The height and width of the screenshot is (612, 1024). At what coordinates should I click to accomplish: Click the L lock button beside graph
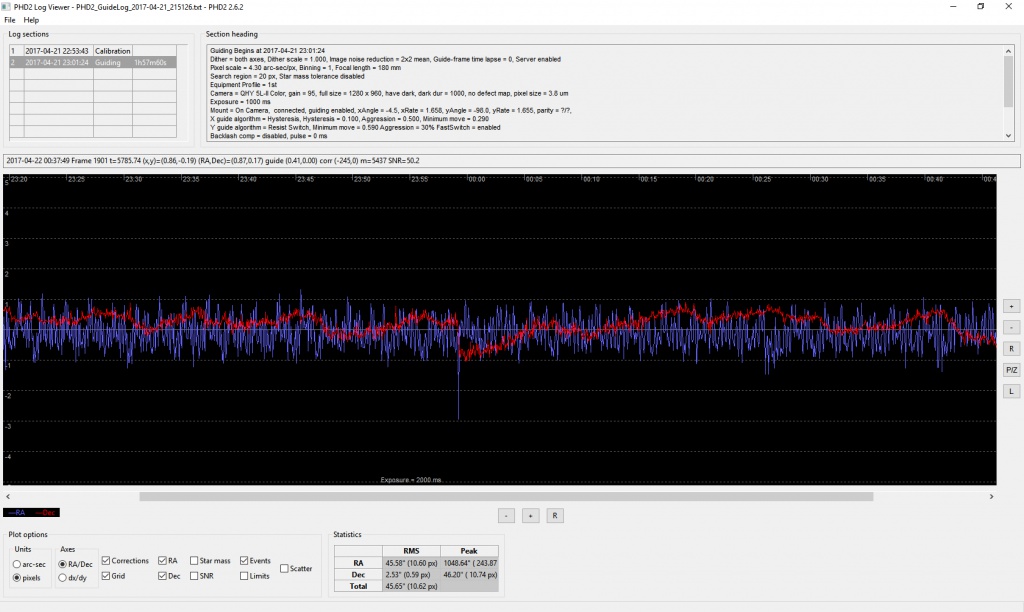pyautogui.click(x=1011, y=391)
